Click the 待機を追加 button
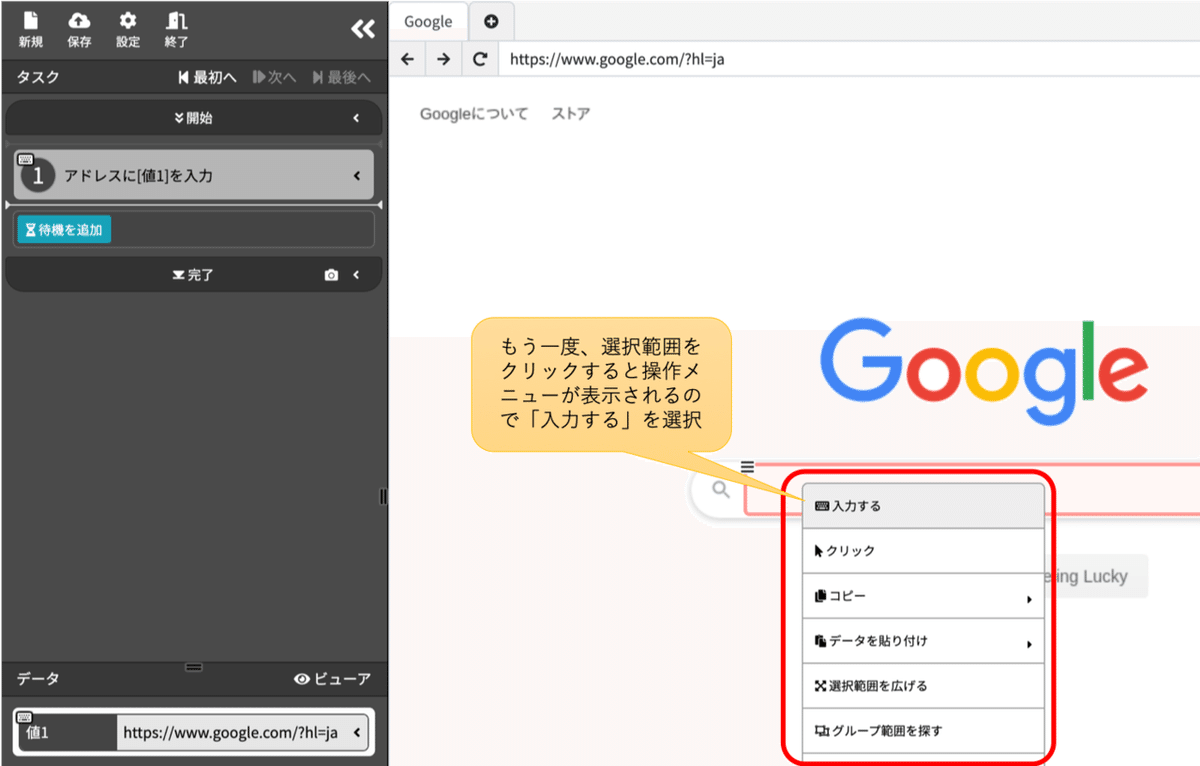 tap(63, 228)
